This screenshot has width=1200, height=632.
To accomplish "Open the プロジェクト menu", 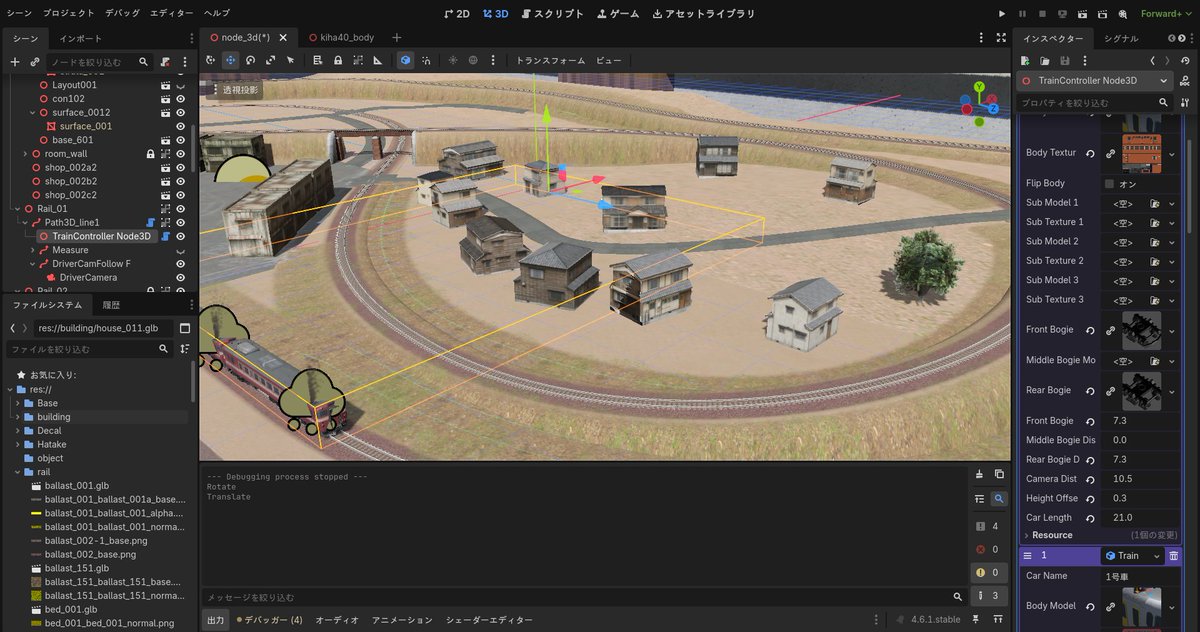I will click(69, 14).
